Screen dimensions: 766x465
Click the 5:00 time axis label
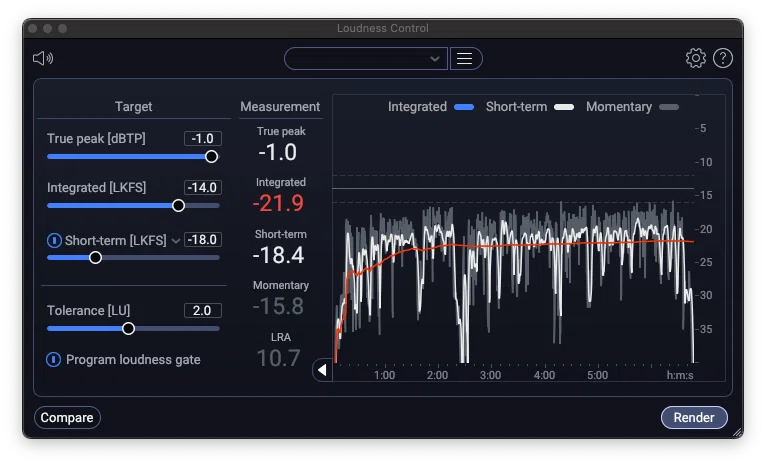pyautogui.click(x=597, y=375)
